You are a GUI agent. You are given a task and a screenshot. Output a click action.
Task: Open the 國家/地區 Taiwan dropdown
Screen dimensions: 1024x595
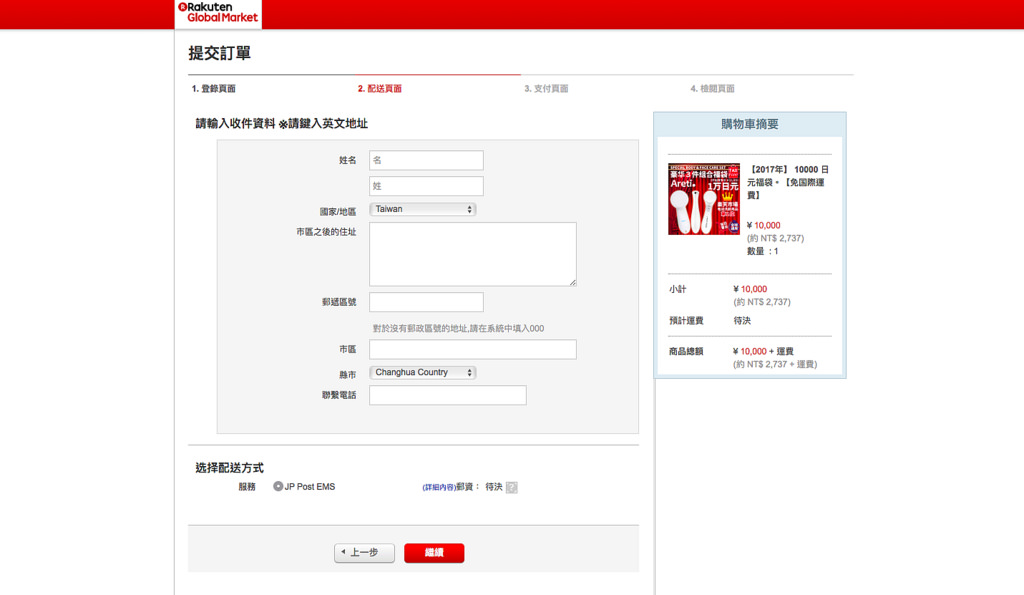point(422,209)
